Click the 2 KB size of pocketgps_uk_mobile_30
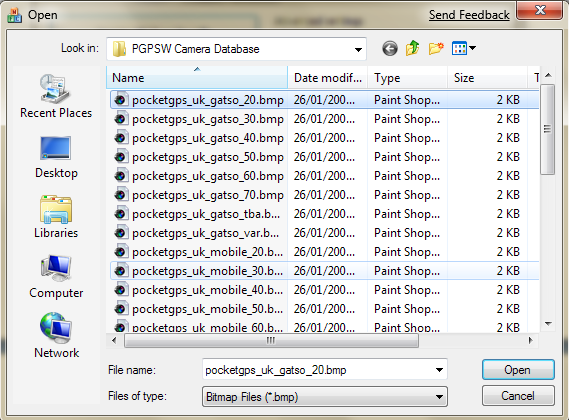Viewport: 569px width, 420px height. coord(508,271)
